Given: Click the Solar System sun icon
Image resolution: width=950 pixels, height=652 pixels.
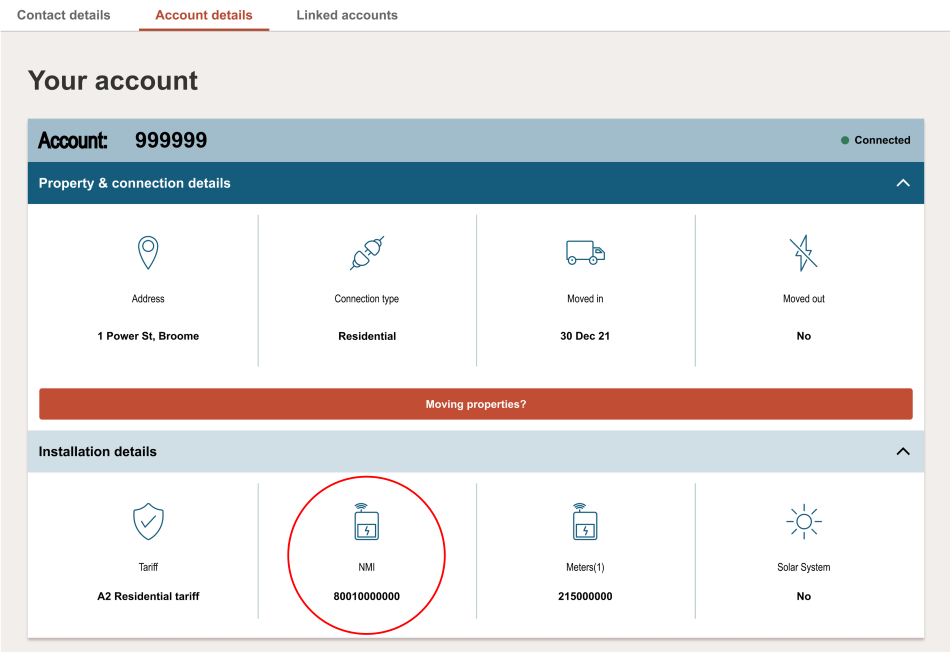Looking at the screenshot, I should [x=803, y=521].
